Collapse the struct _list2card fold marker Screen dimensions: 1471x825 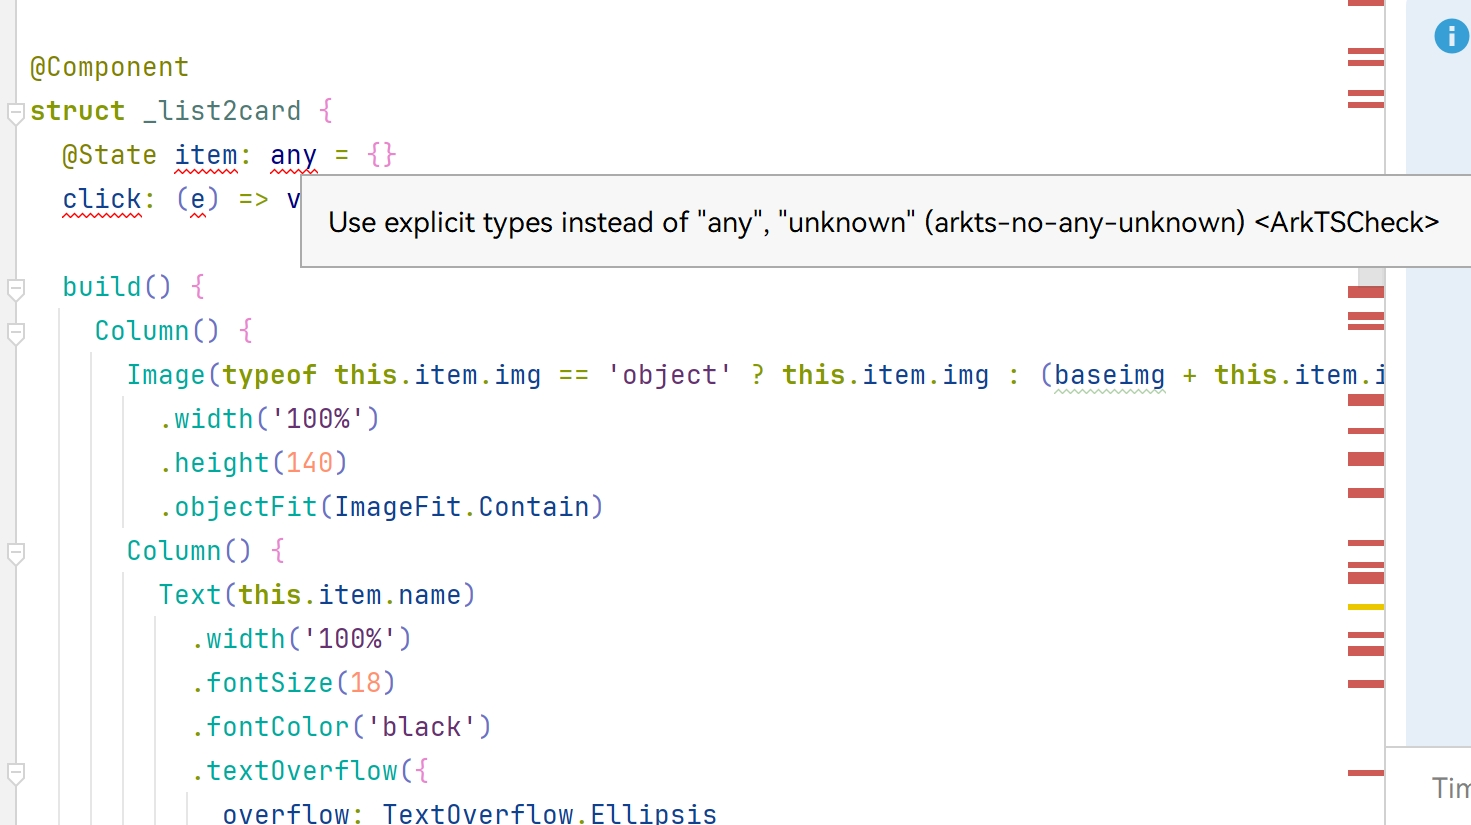coord(15,112)
